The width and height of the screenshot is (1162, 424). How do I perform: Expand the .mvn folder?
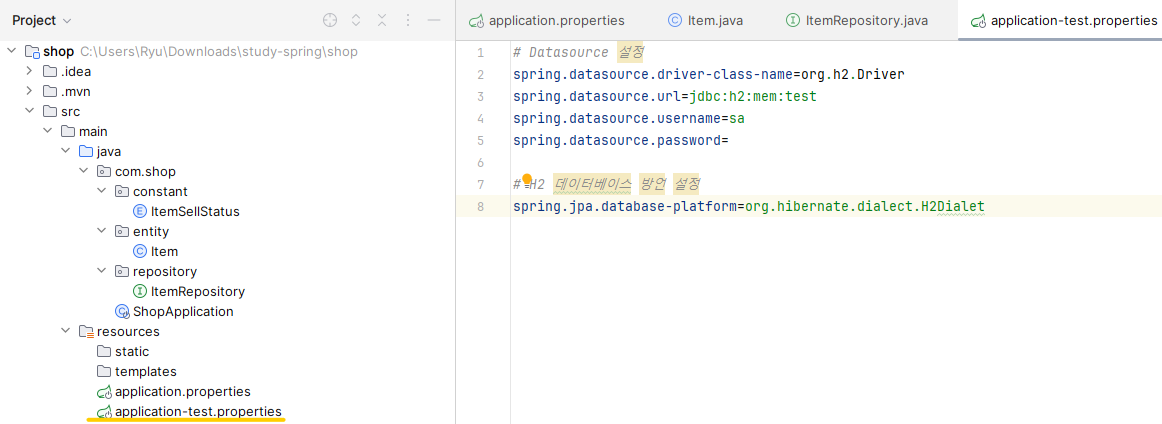(x=29, y=92)
